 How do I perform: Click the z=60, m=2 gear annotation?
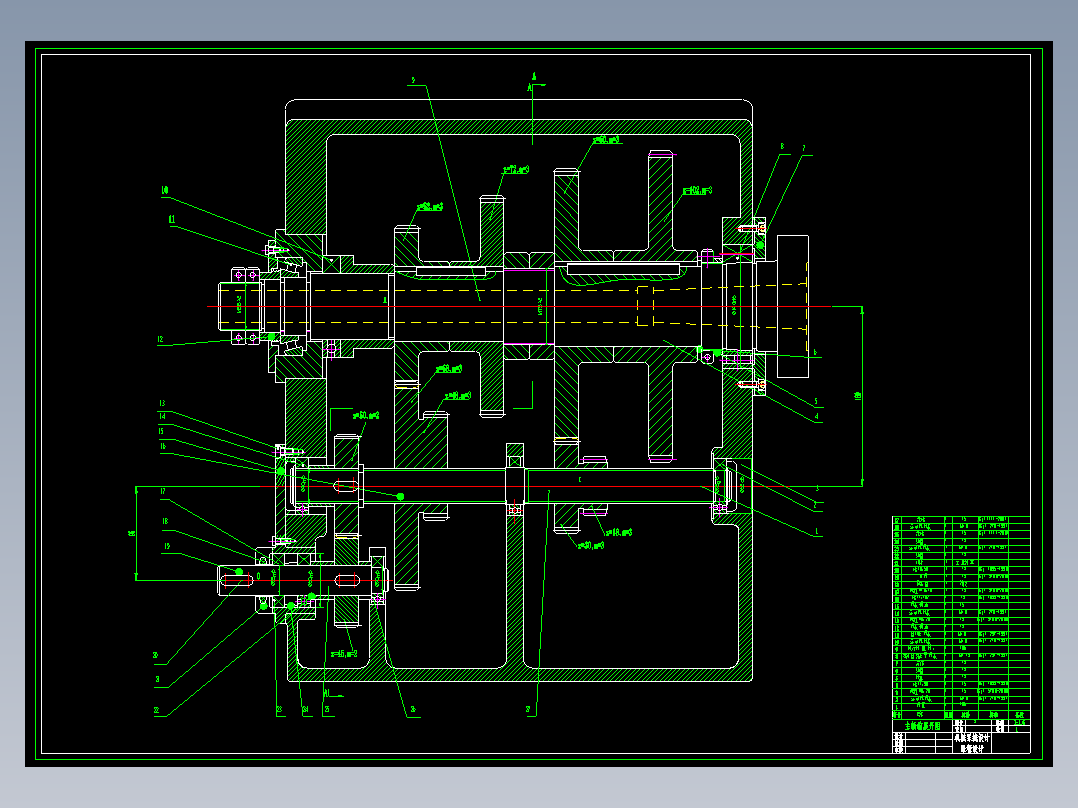point(366,415)
